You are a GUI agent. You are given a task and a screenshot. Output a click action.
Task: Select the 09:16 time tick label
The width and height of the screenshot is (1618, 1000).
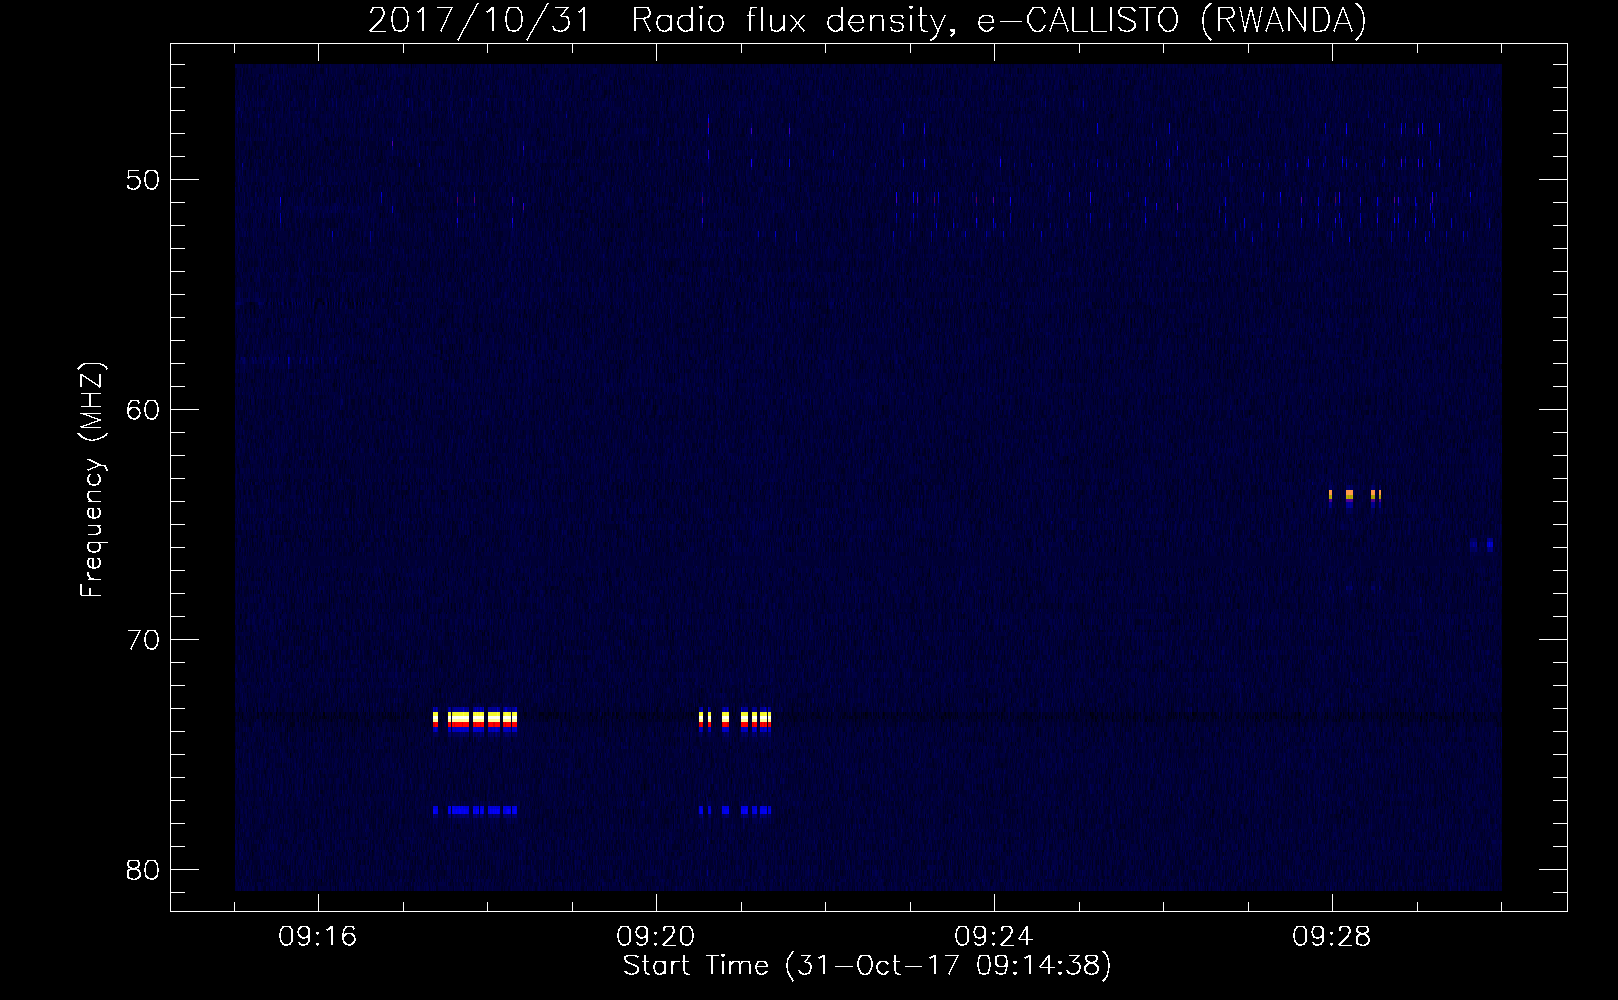pyautogui.click(x=318, y=937)
